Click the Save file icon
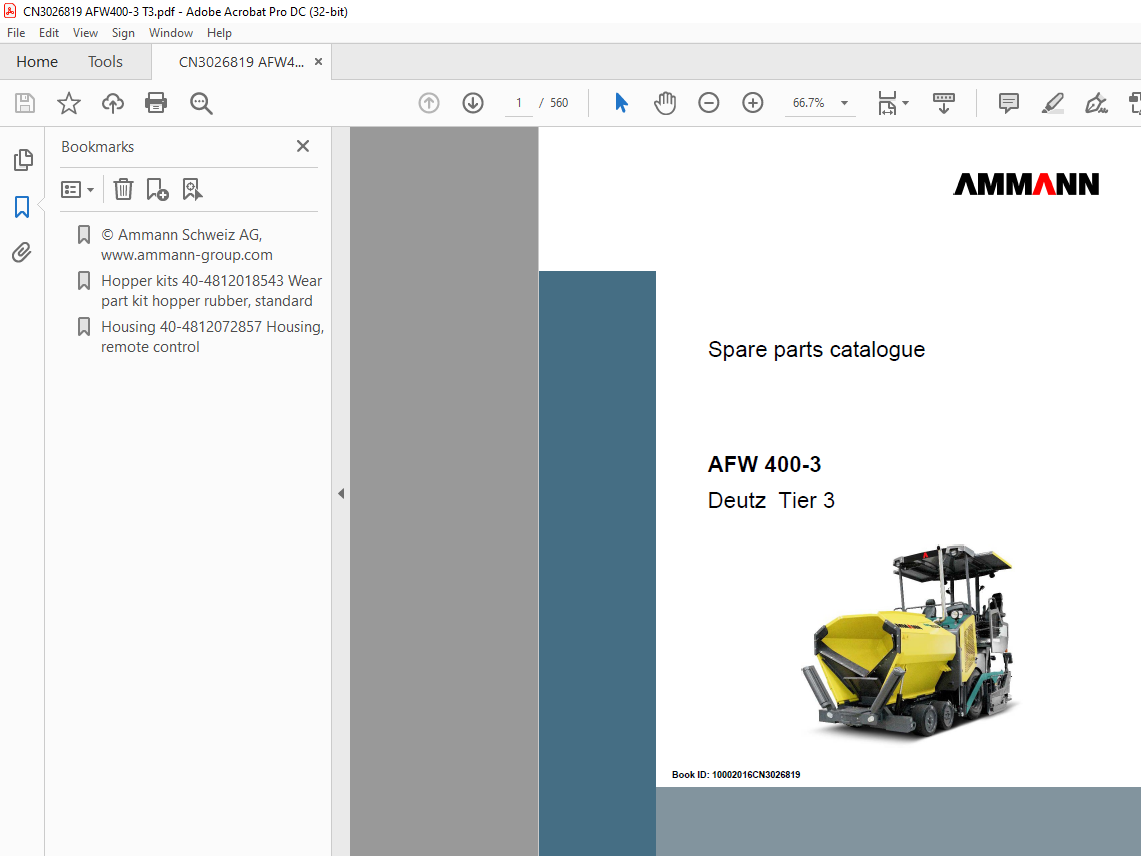This screenshot has width=1141, height=856. pyautogui.click(x=25, y=103)
